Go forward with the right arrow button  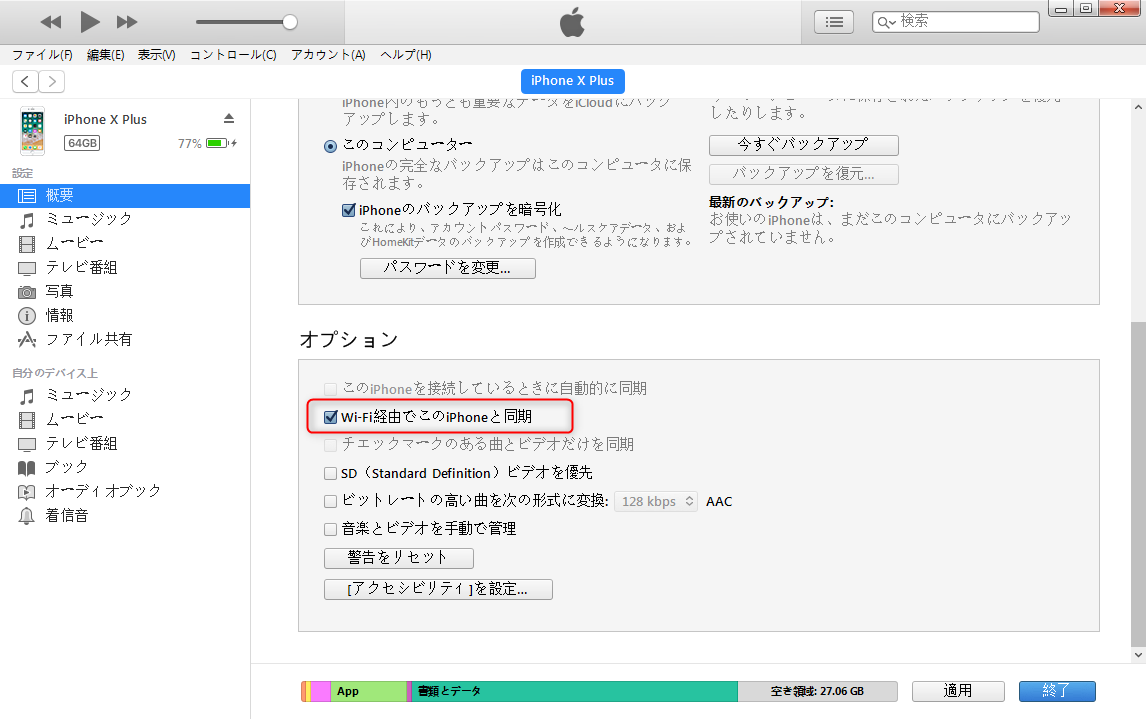point(52,81)
